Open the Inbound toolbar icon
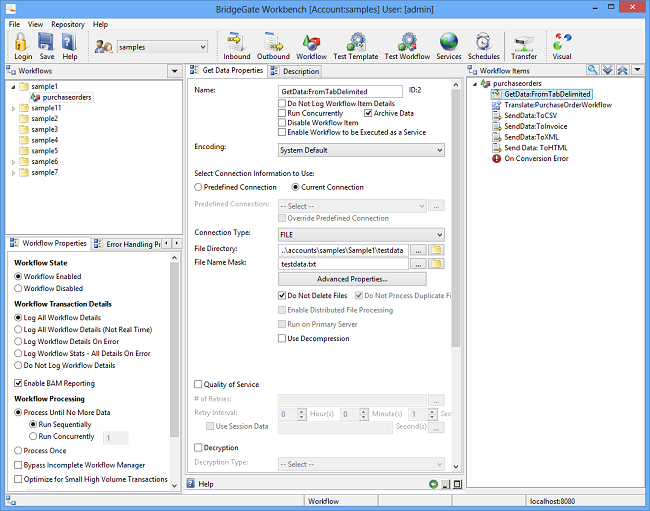Screen dimensions: 650x511 [236, 42]
